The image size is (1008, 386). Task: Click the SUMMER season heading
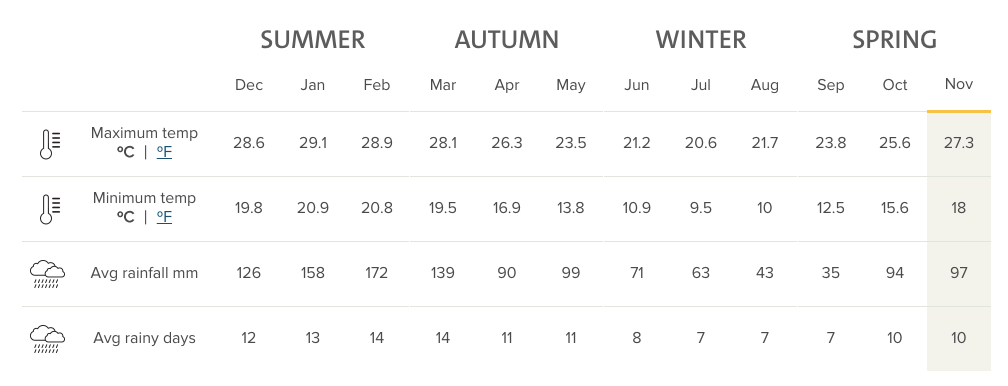(312, 40)
